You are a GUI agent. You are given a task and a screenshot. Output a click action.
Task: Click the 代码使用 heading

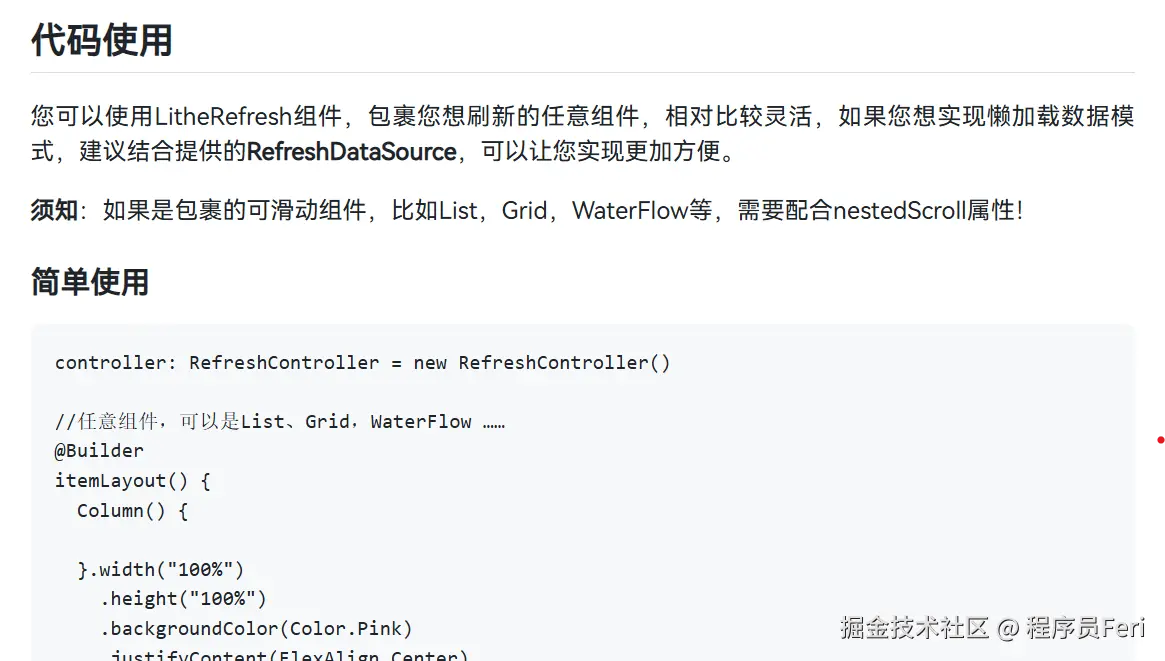(x=102, y=40)
